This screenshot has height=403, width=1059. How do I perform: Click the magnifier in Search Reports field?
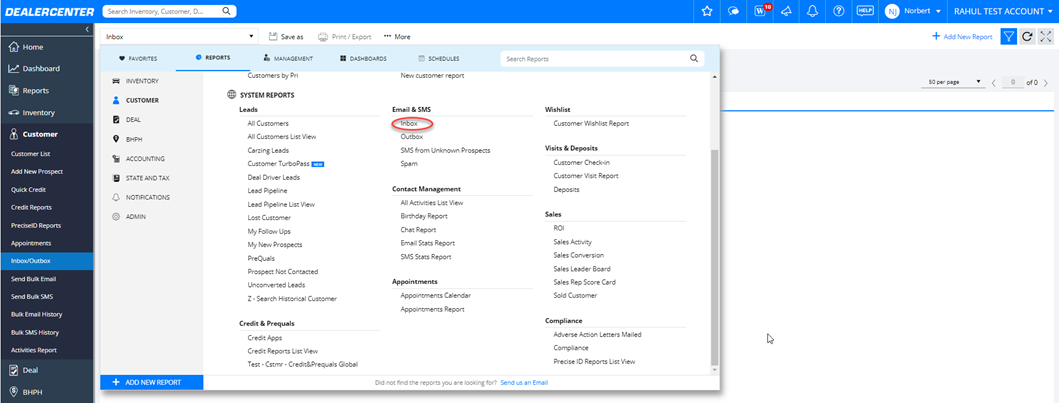[694, 59]
